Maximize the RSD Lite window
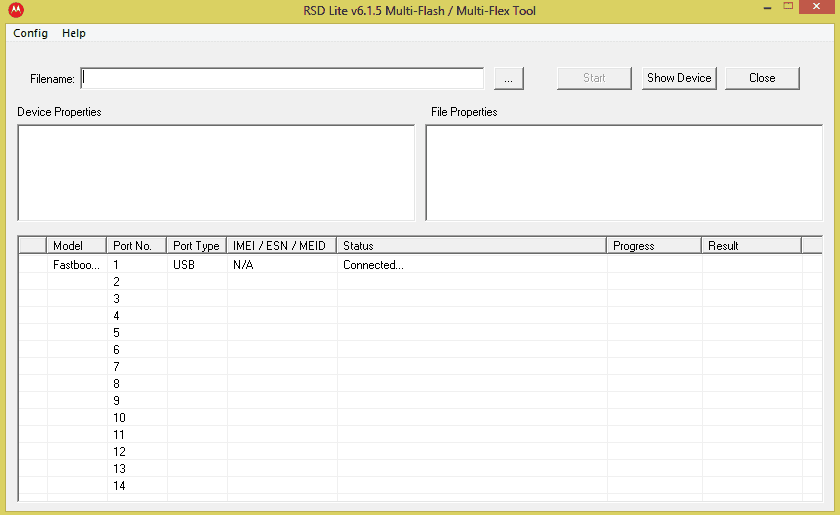840x515 pixels. click(x=788, y=6)
